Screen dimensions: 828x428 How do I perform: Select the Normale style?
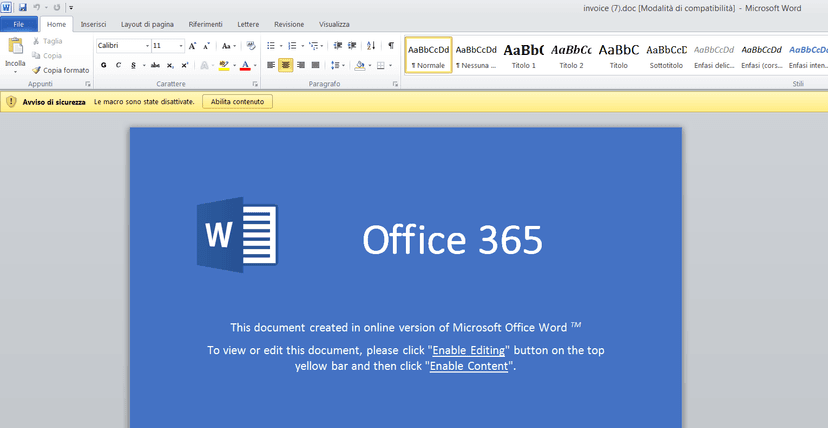(428, 55)
